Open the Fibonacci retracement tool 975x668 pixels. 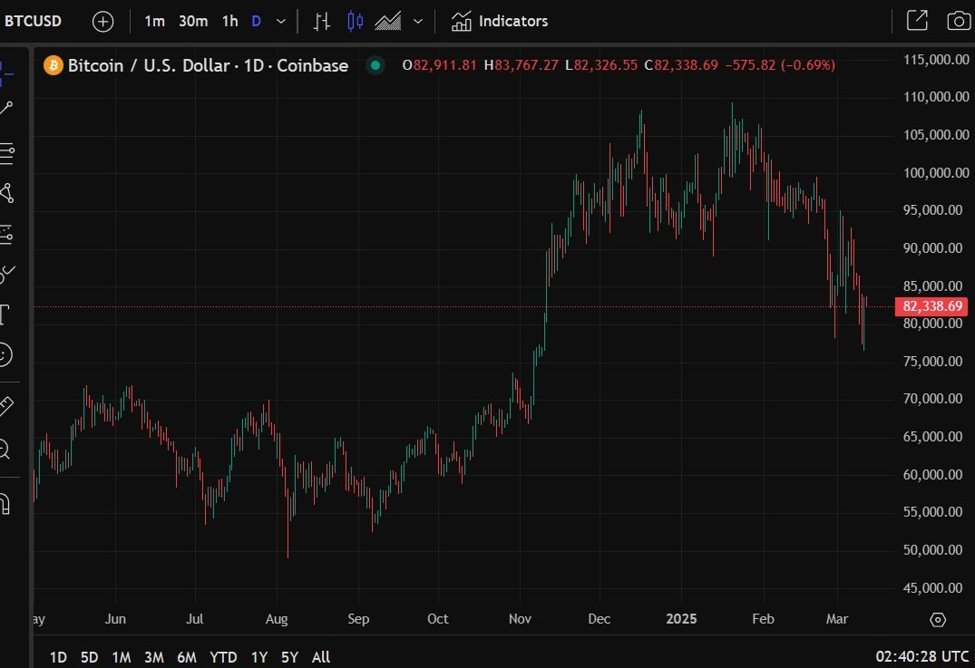click(6, 153)
